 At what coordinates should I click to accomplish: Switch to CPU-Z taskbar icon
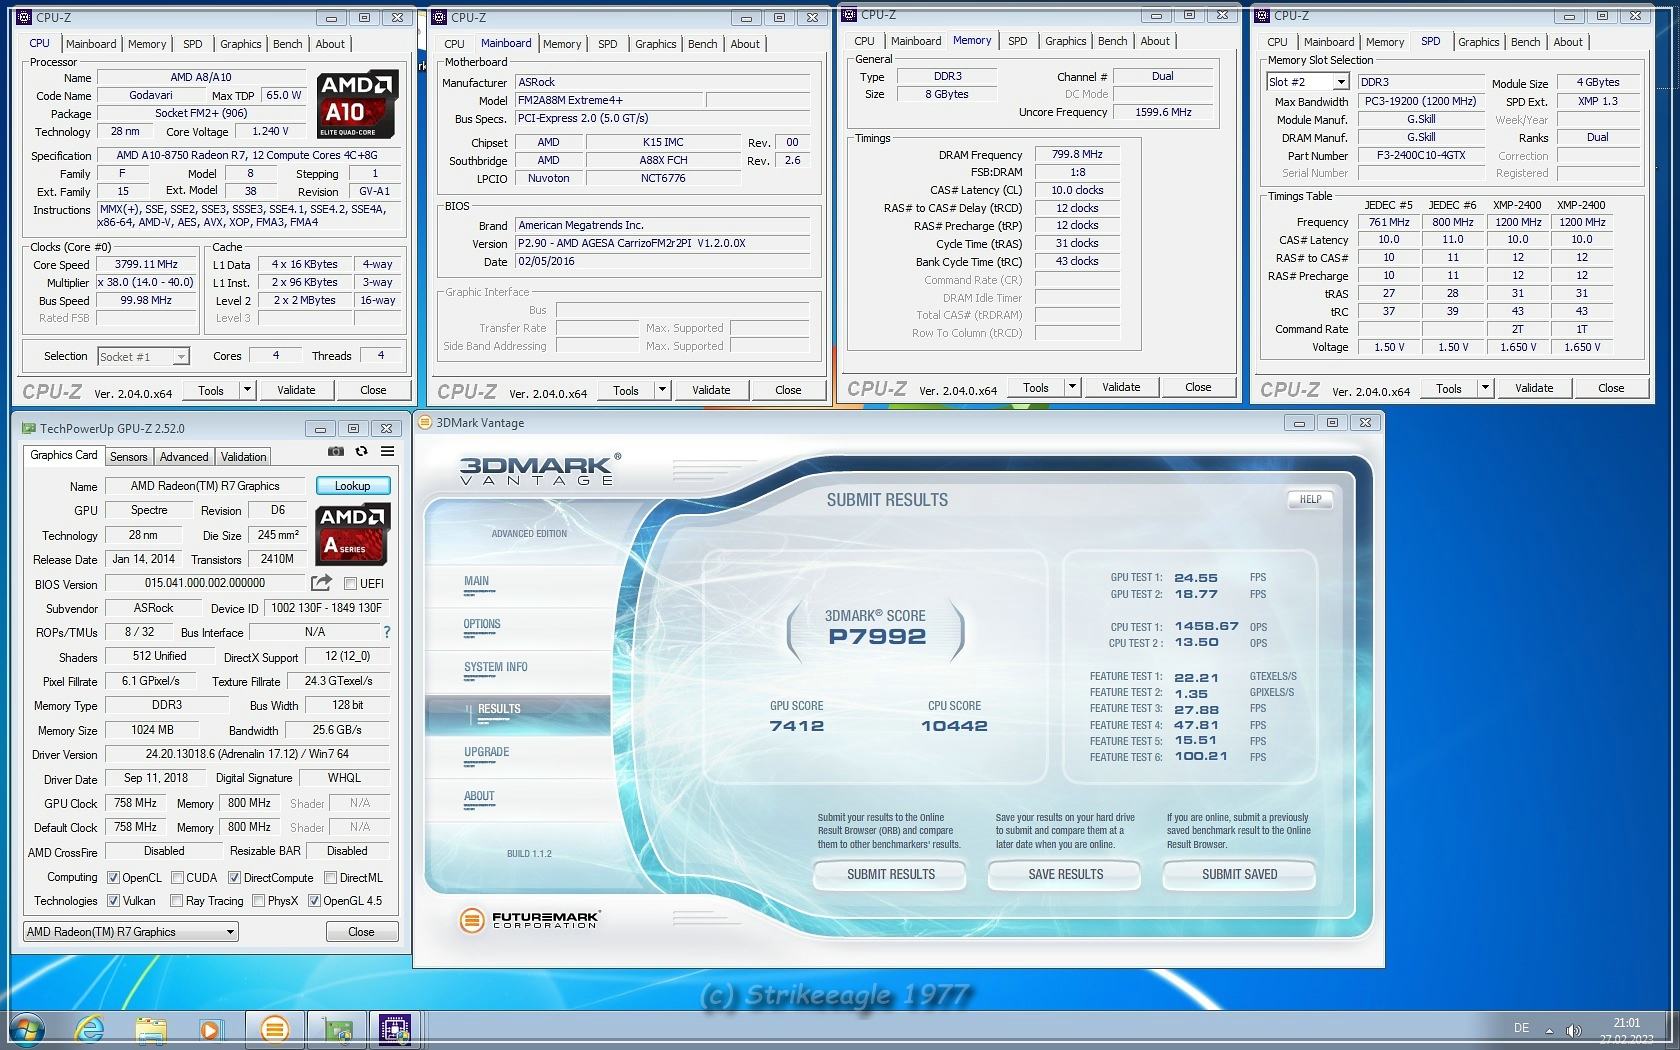coord(396,1029)
